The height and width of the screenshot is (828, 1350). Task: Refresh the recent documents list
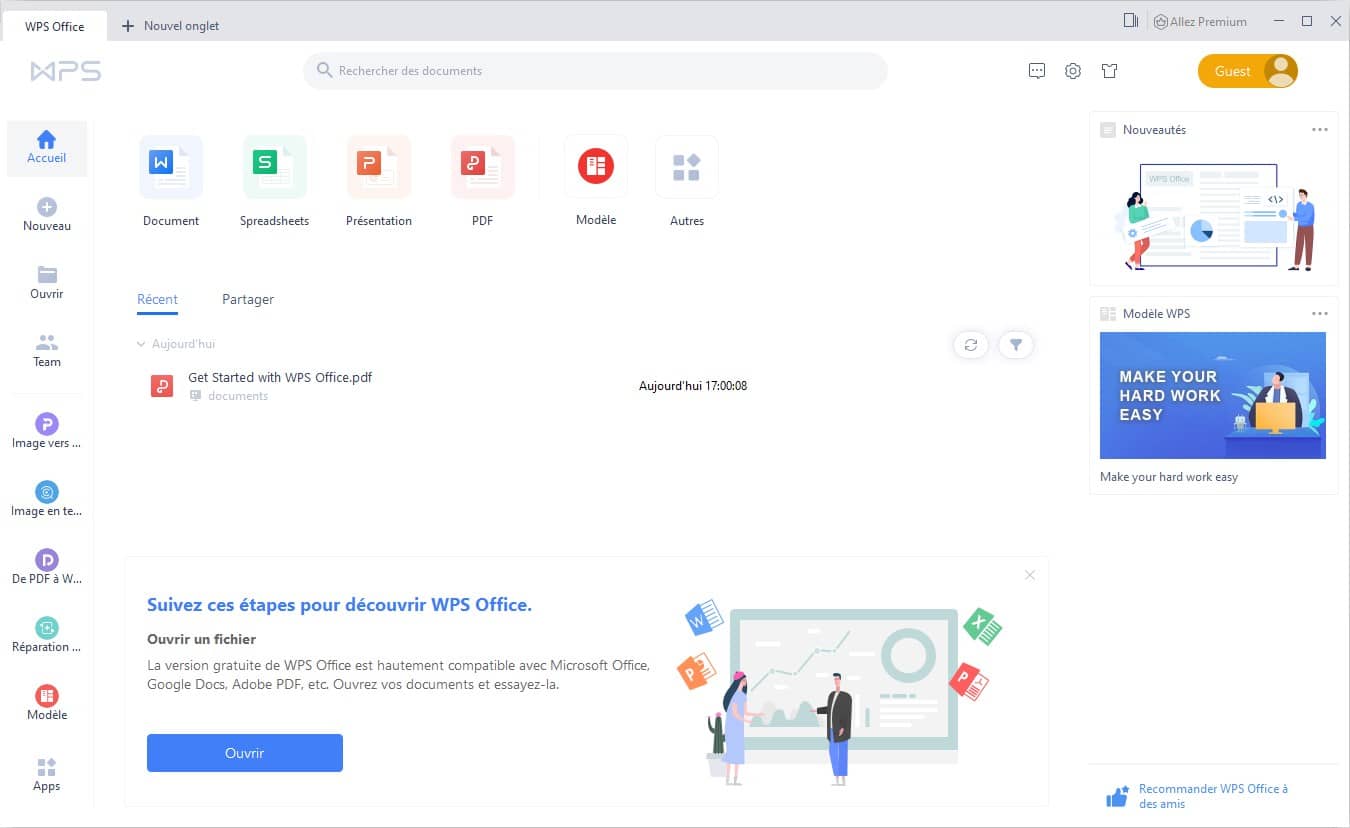click(x=971, y=345)
